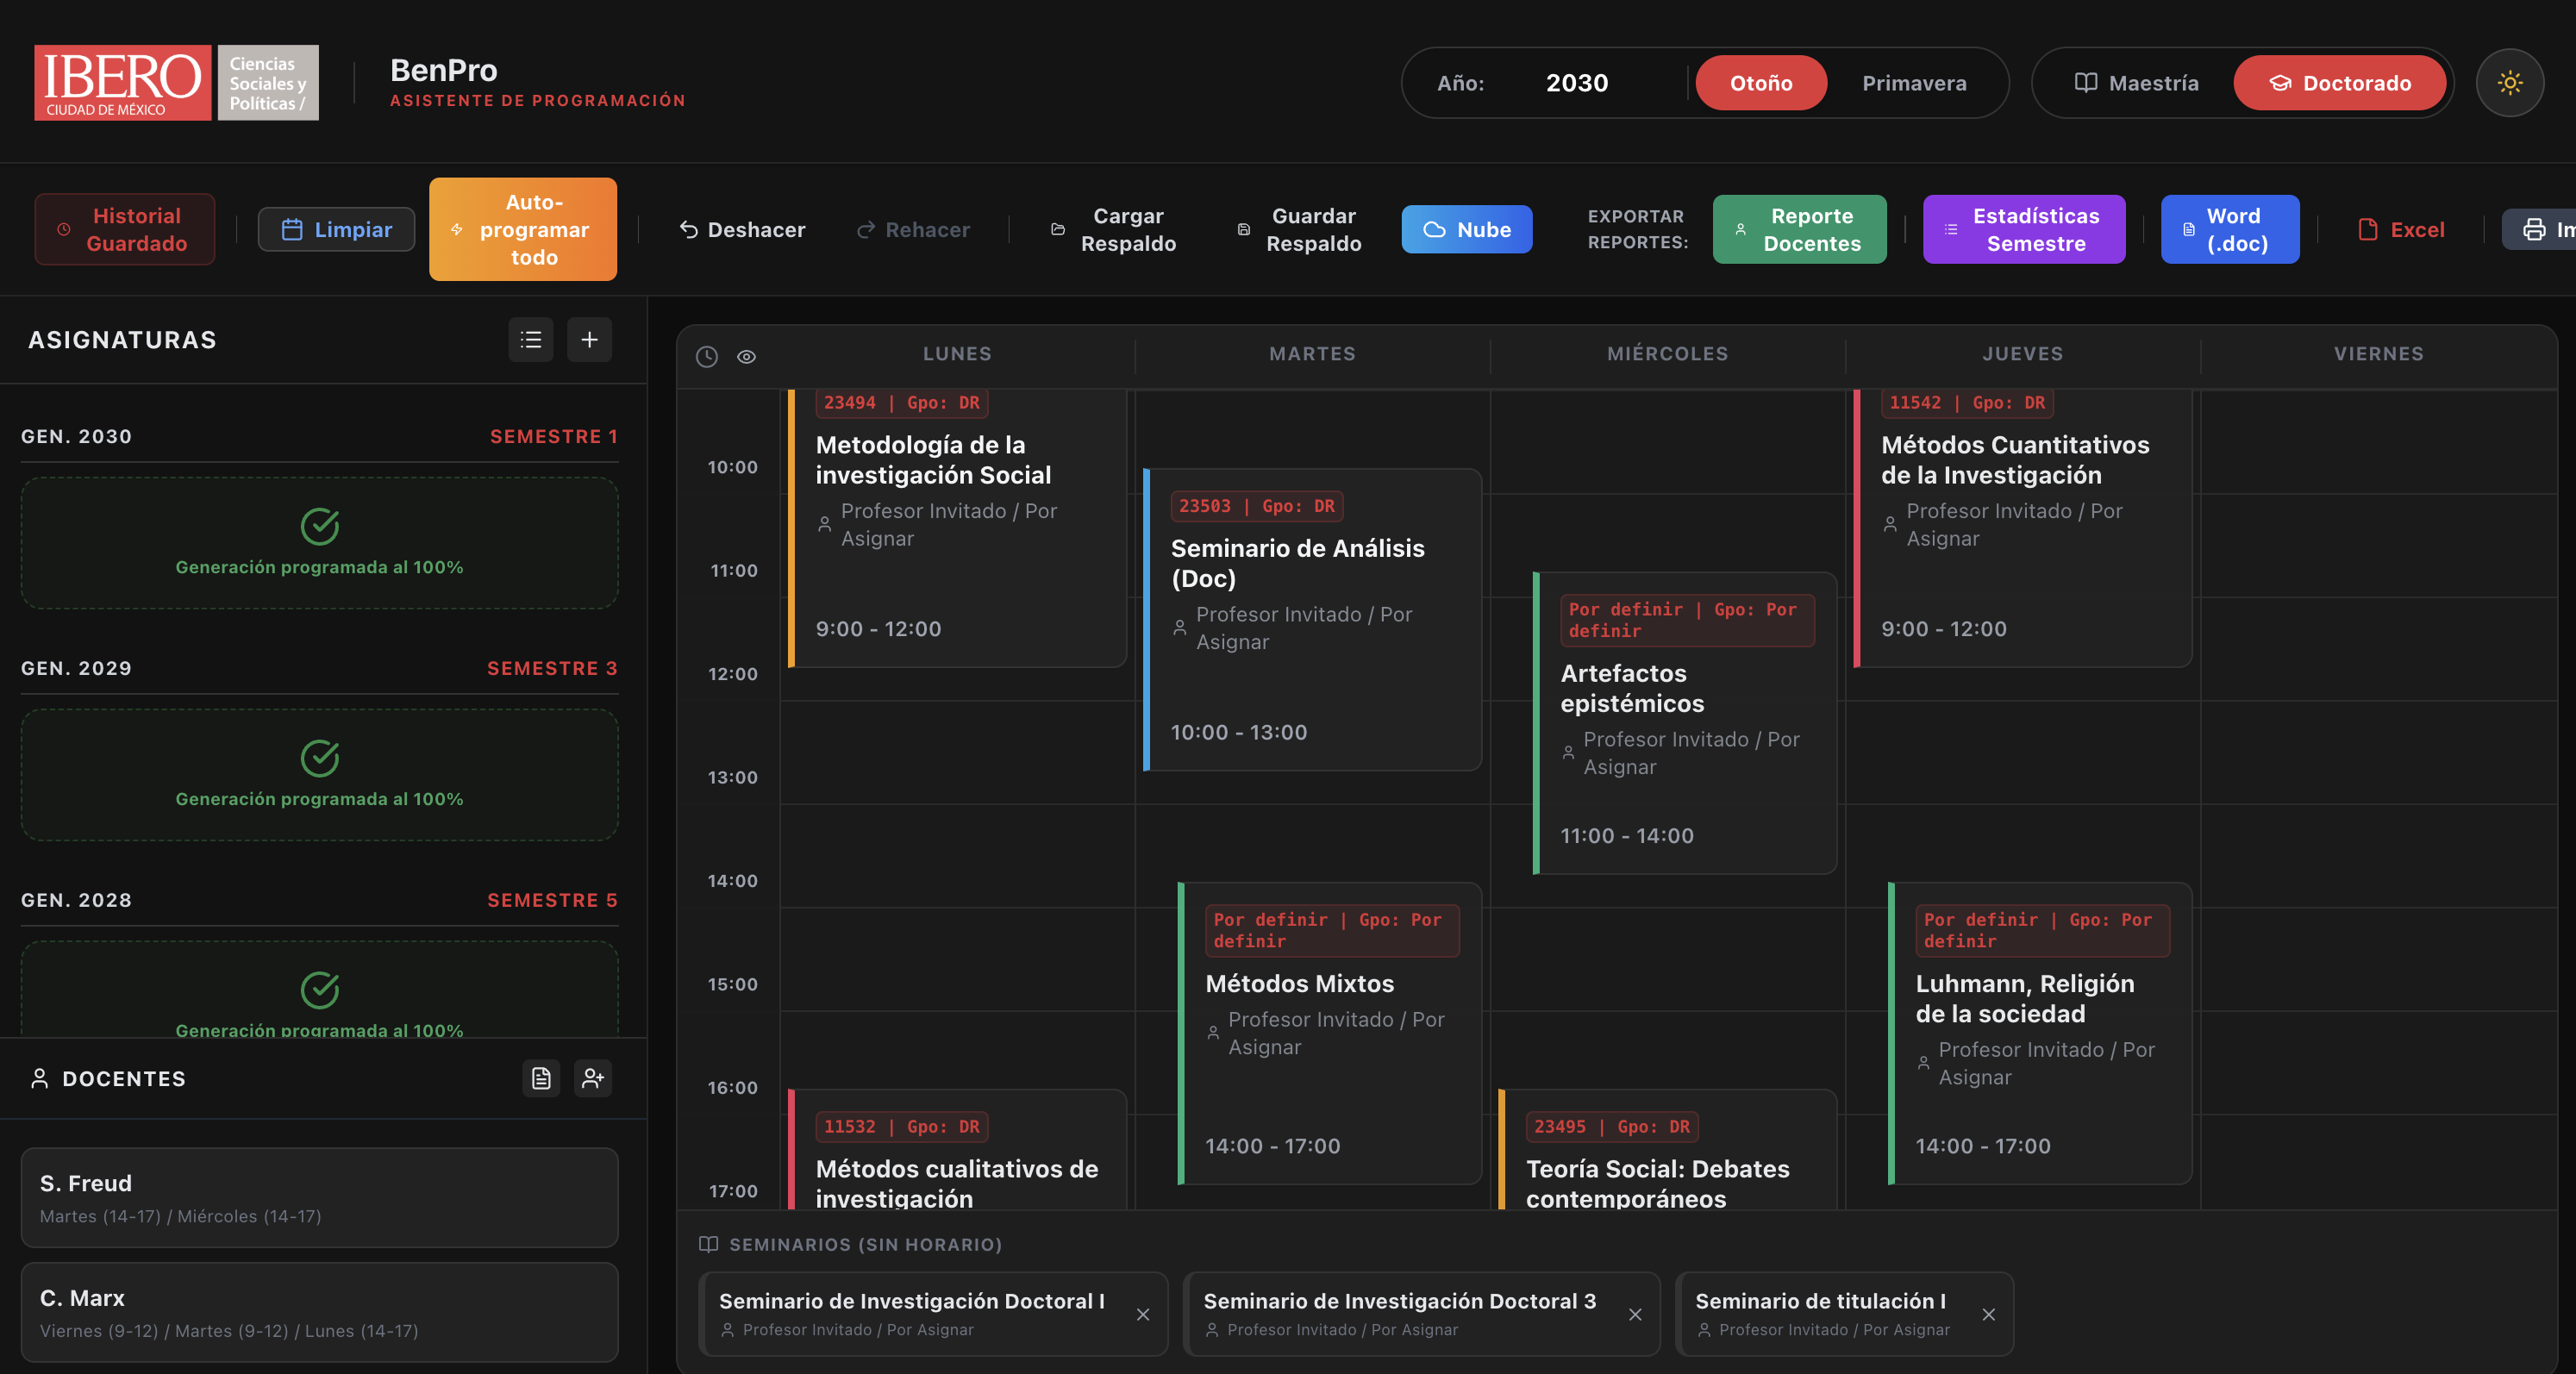The image size is (2576, 1374).
Task: Switch to Doctorado program
Action: point(2340,83)
